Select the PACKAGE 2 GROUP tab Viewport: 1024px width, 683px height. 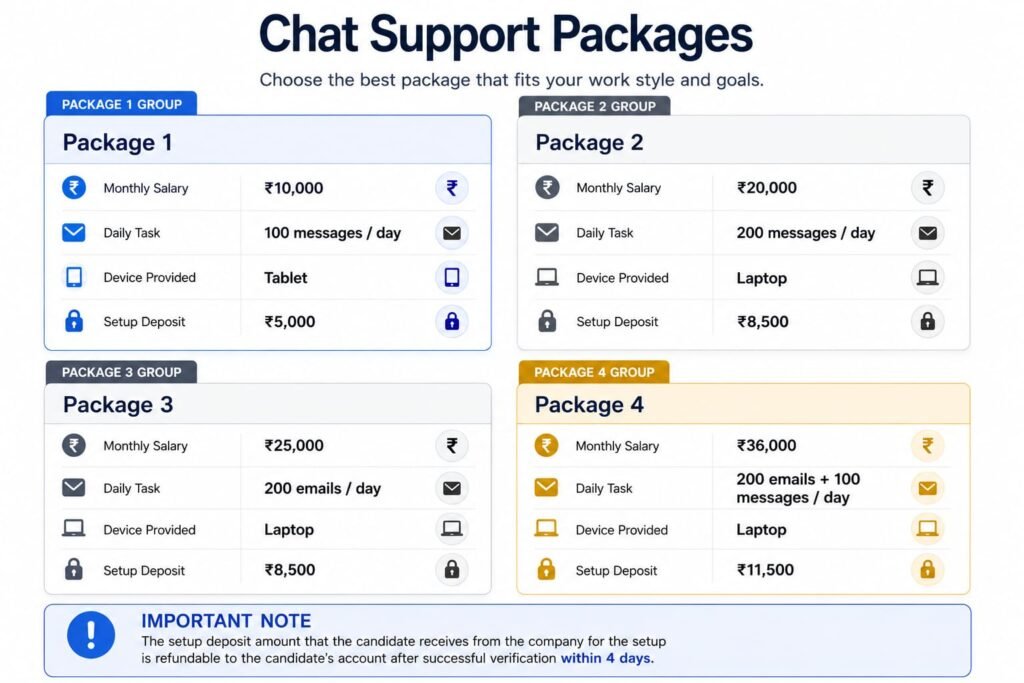594,106
